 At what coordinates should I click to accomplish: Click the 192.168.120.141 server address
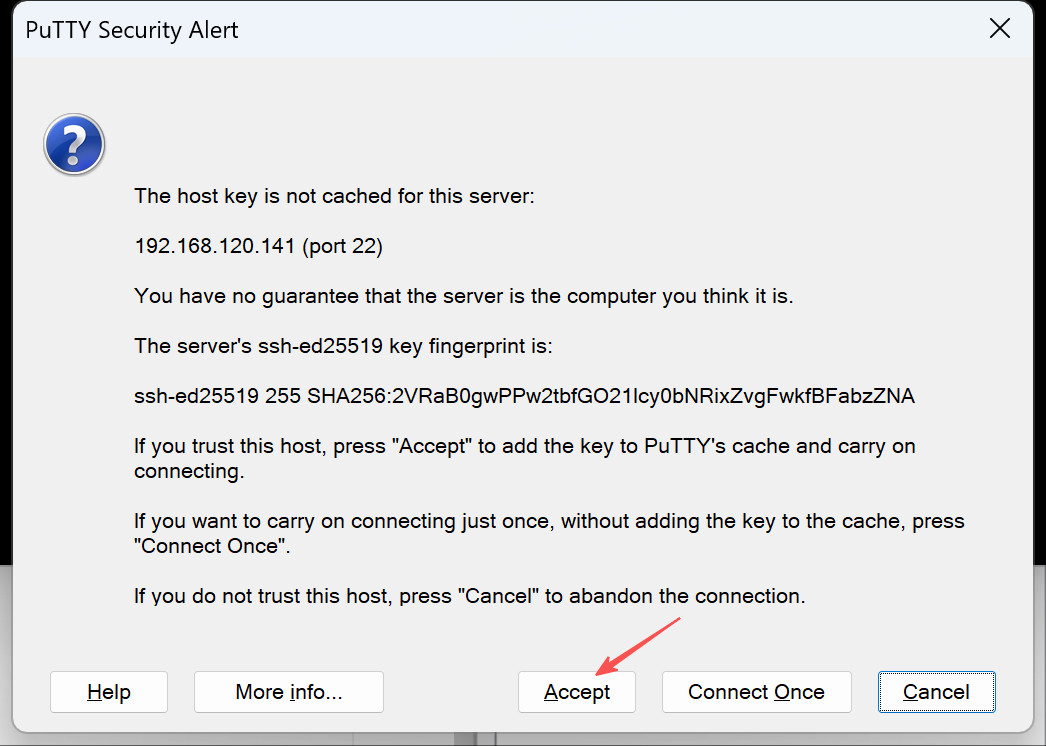(x=216, y=246)
